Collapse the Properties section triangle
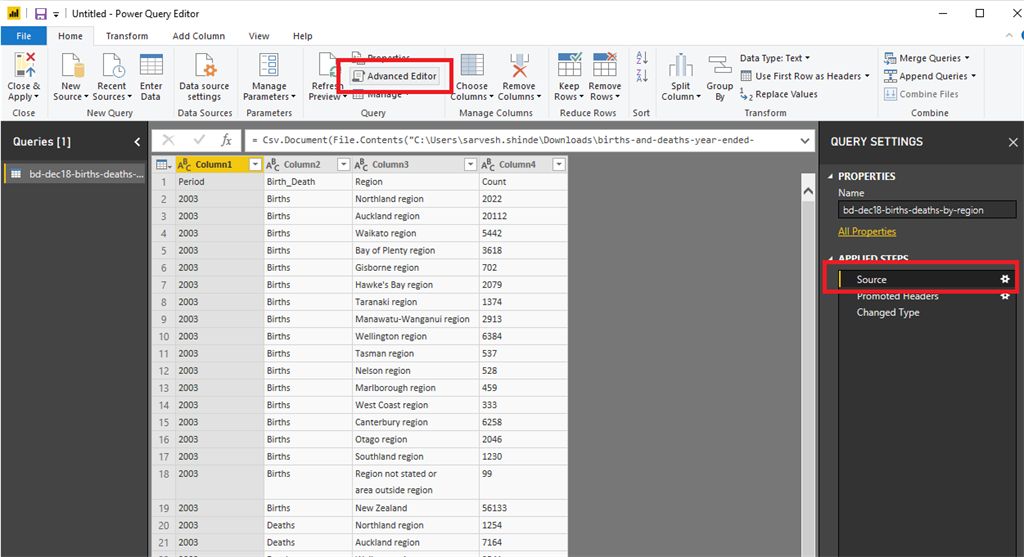Image resolution: width=1024 pixels, height=557 pixels. pyautogui.click(x=831, y=176)
